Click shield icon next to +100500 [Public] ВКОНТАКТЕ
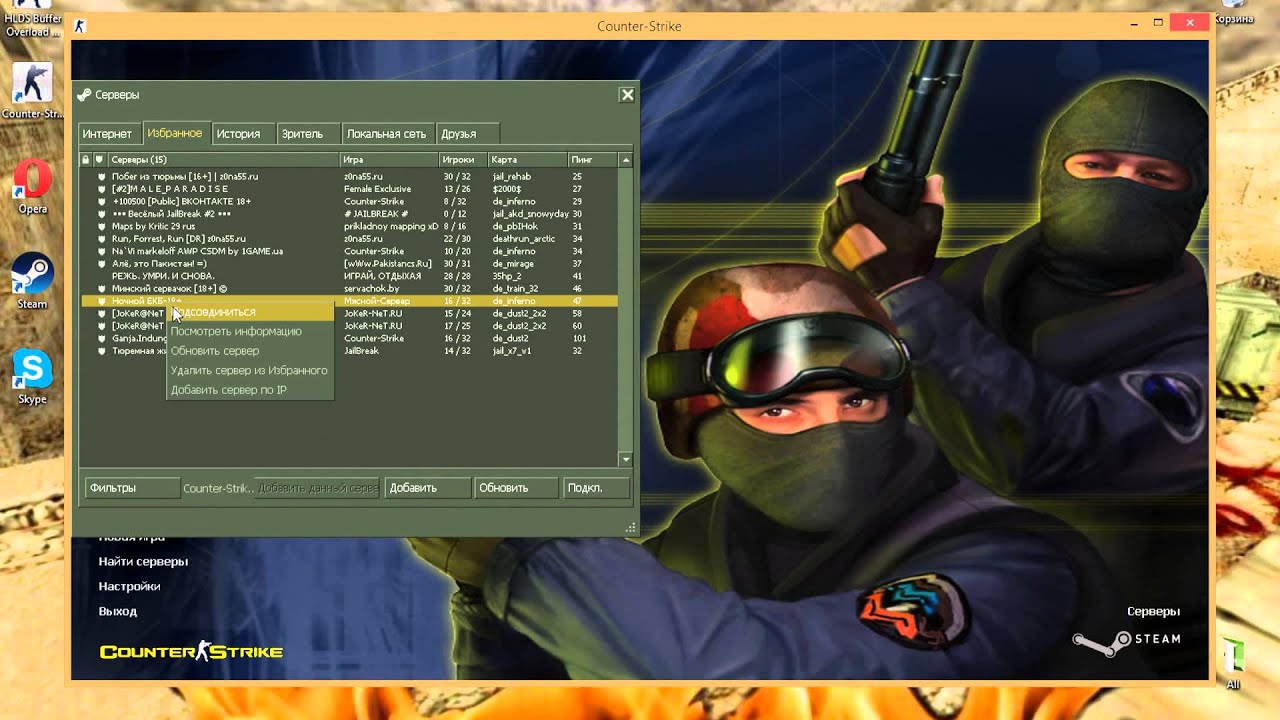1280x720 pixels. click(x=102, y=201)
